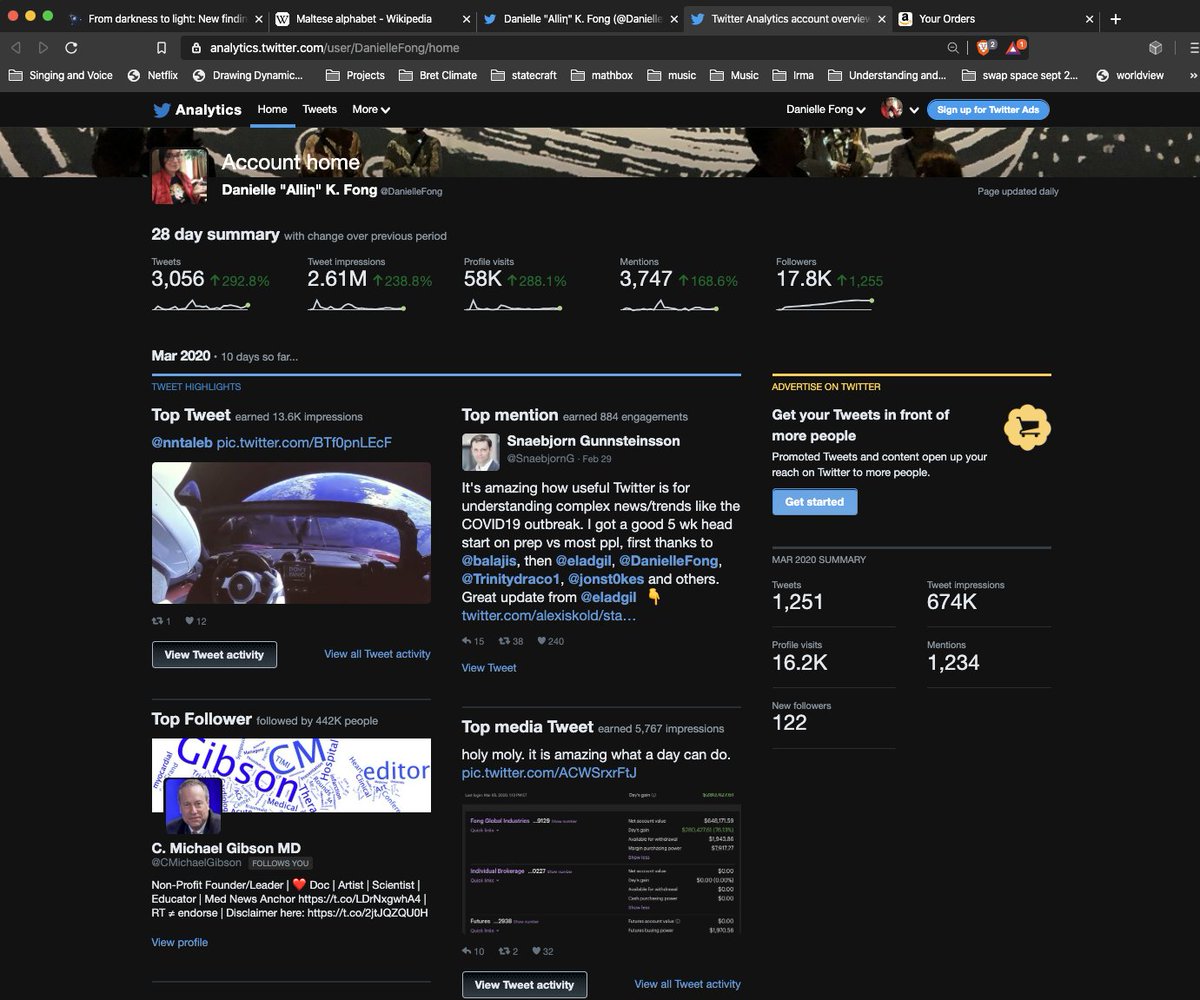The width and height of the screenshot is (1200, 1000).
Task: Click the Profile visits 58K summary stat
Action: tap(515, 286)
